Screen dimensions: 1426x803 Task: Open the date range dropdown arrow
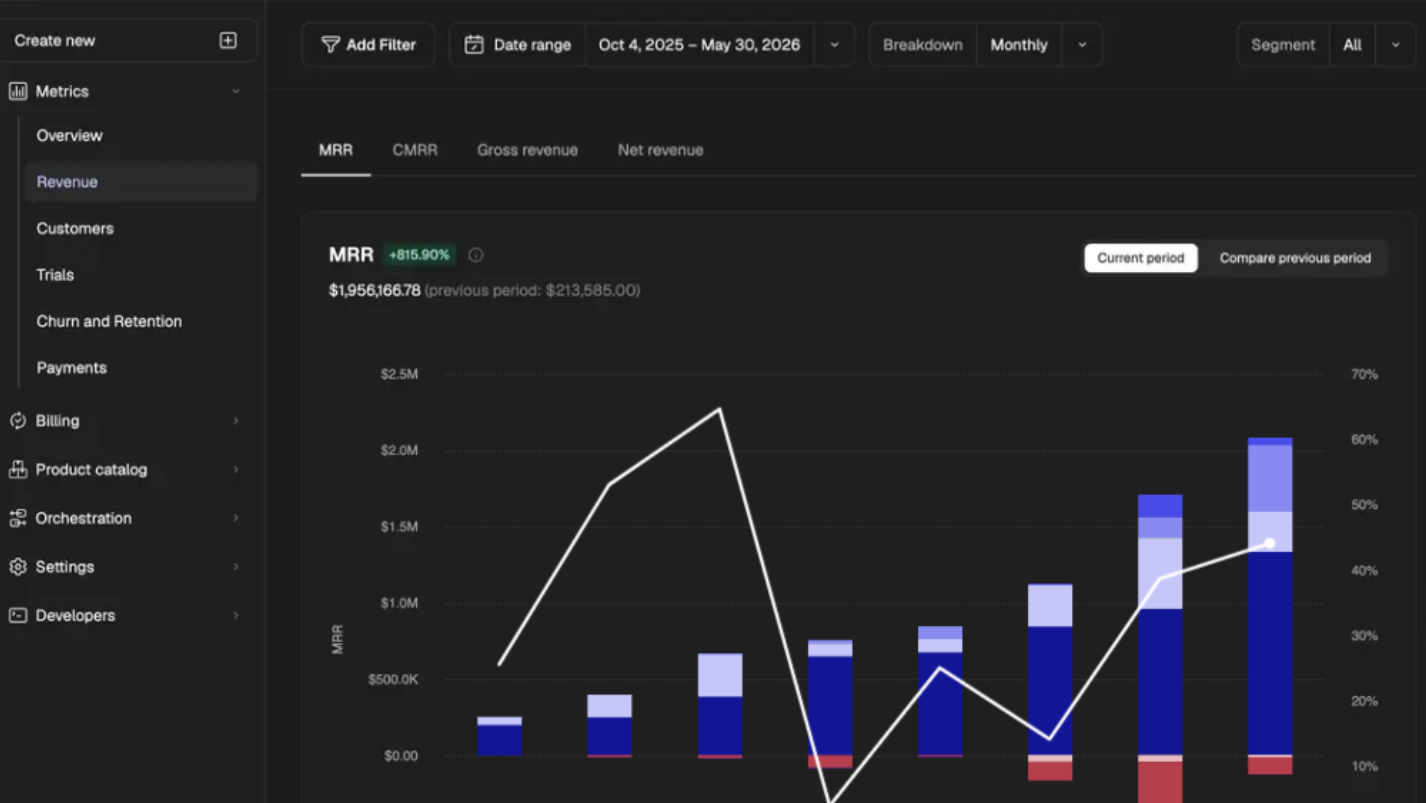pyautogui.click(x=835, y=45)
